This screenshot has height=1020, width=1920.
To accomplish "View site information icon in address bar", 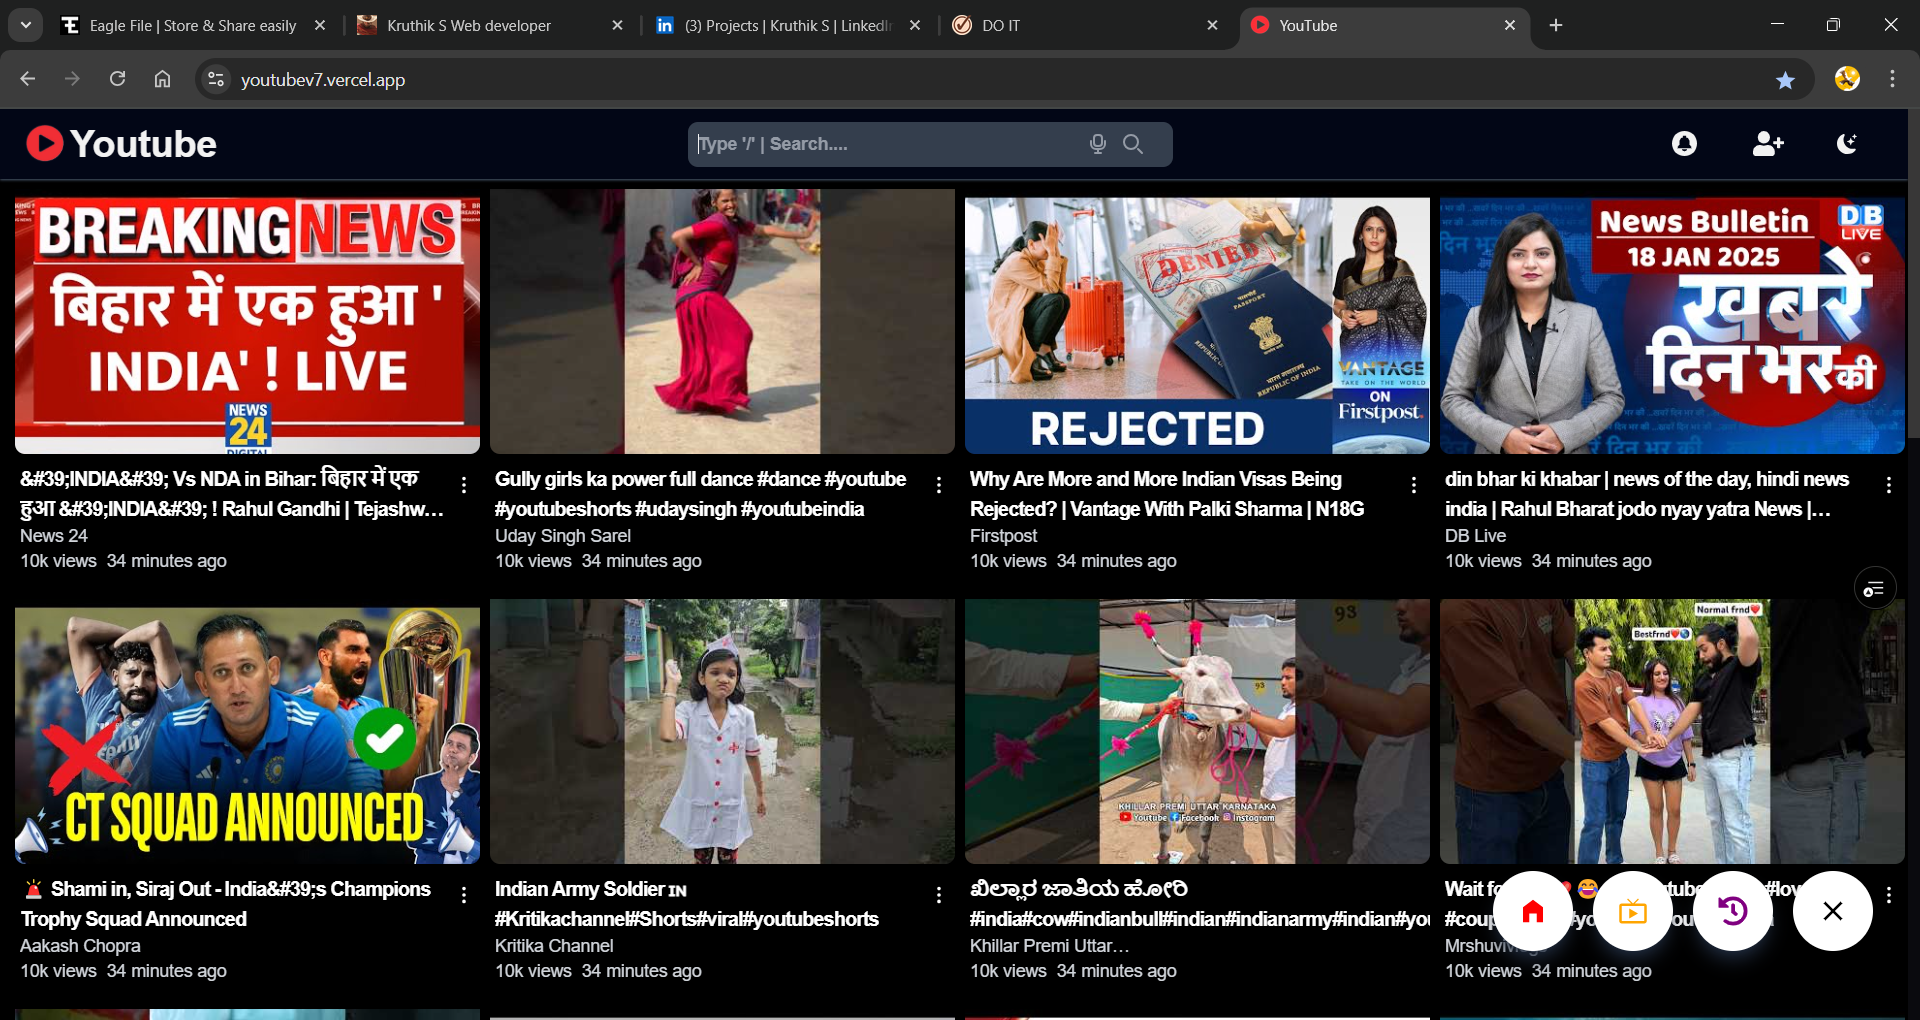I will pyautogui.click(x=215, y=79).
